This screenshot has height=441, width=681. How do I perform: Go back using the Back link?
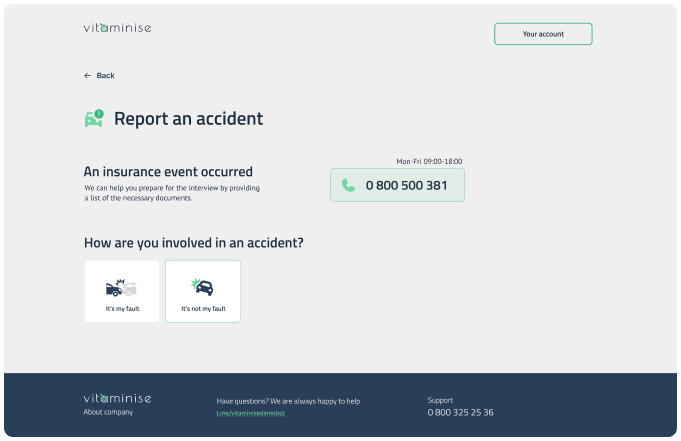pos(99,76)
